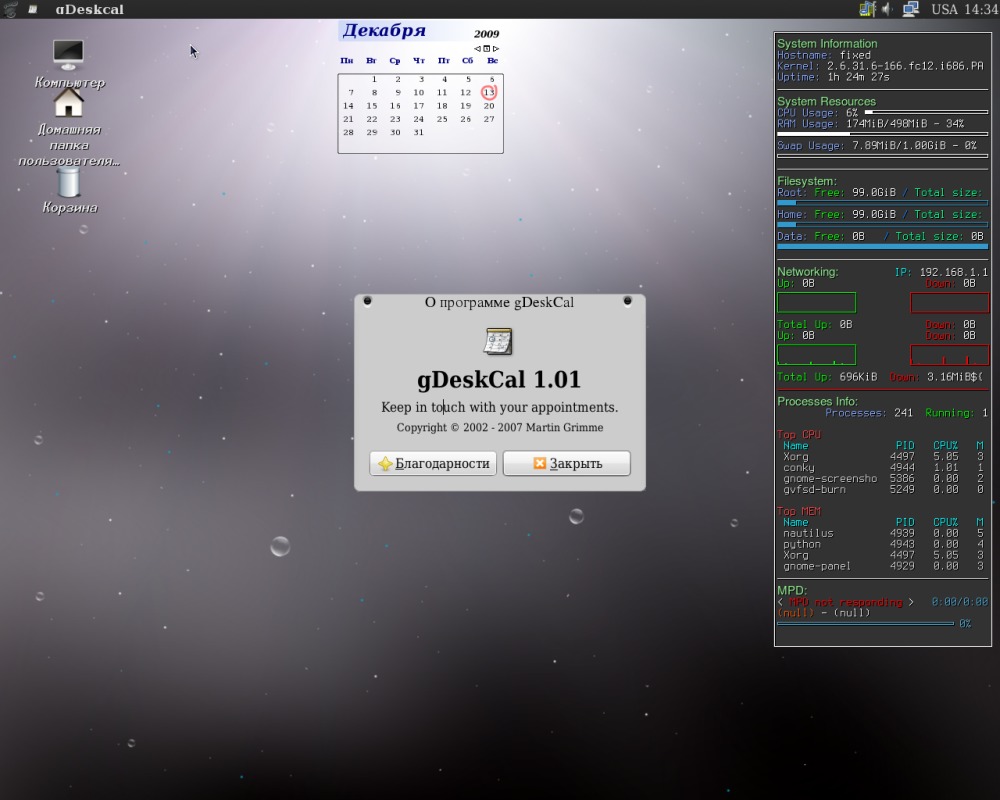This screenshot has height=800, width=1000.
Task: Select the gDeskcal task in top panel
Action: coord(89,10)
